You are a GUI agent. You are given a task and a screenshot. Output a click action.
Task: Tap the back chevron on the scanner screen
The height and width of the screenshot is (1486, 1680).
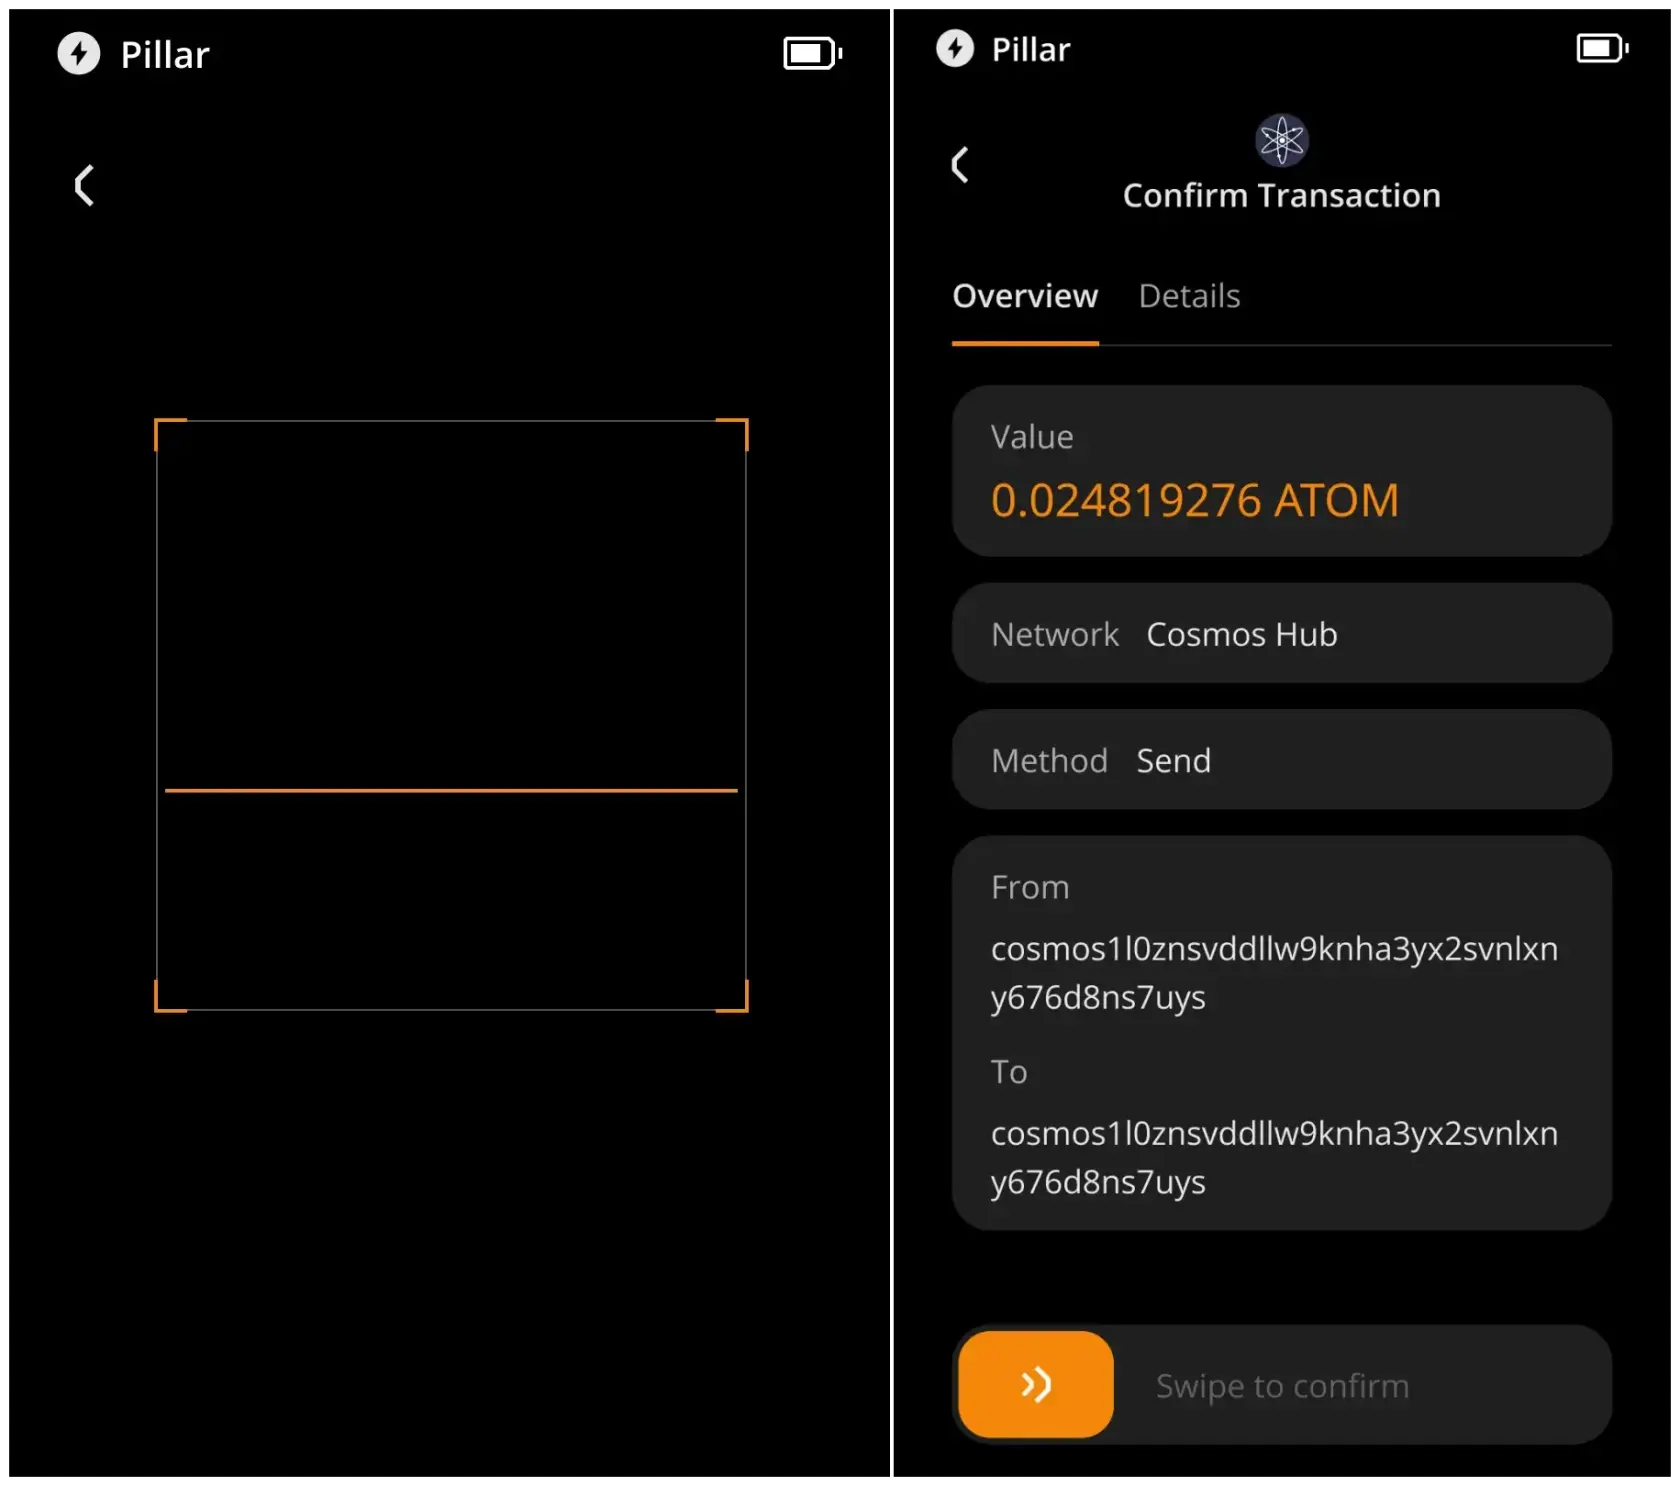tap(85, 186)
